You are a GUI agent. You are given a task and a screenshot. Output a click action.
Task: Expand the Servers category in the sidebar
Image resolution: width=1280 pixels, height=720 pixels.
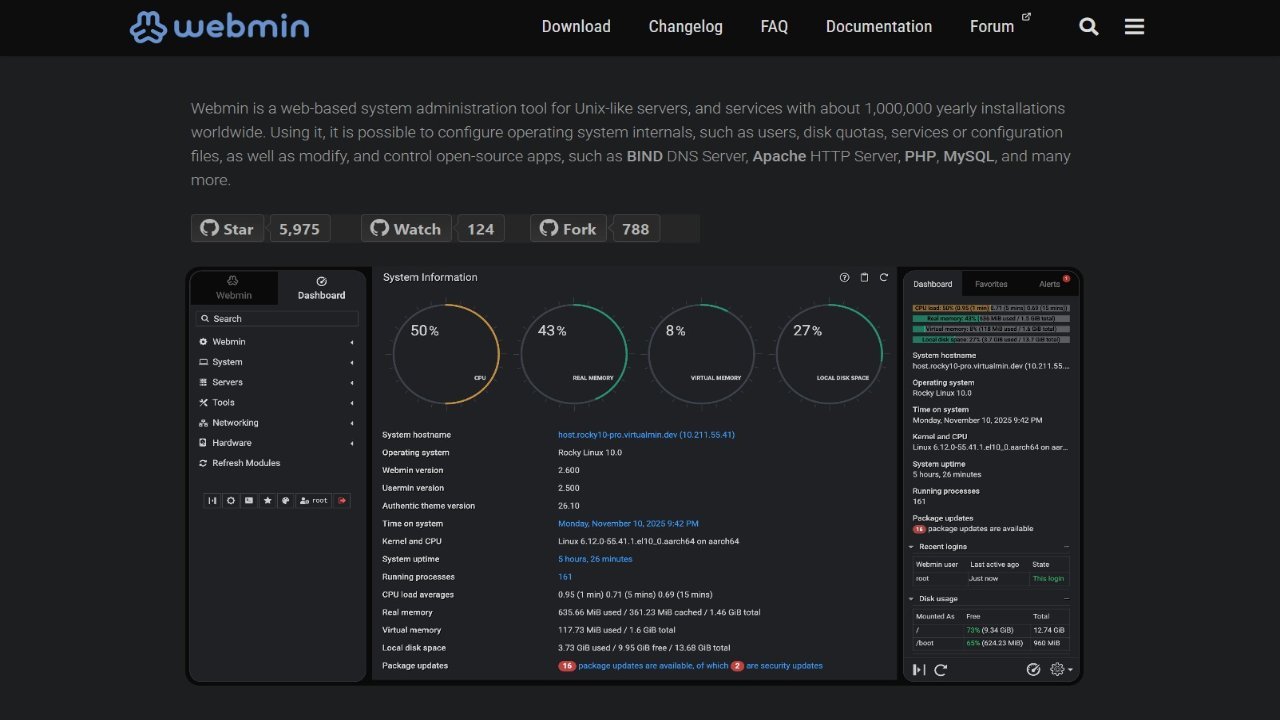pos(276,382)
